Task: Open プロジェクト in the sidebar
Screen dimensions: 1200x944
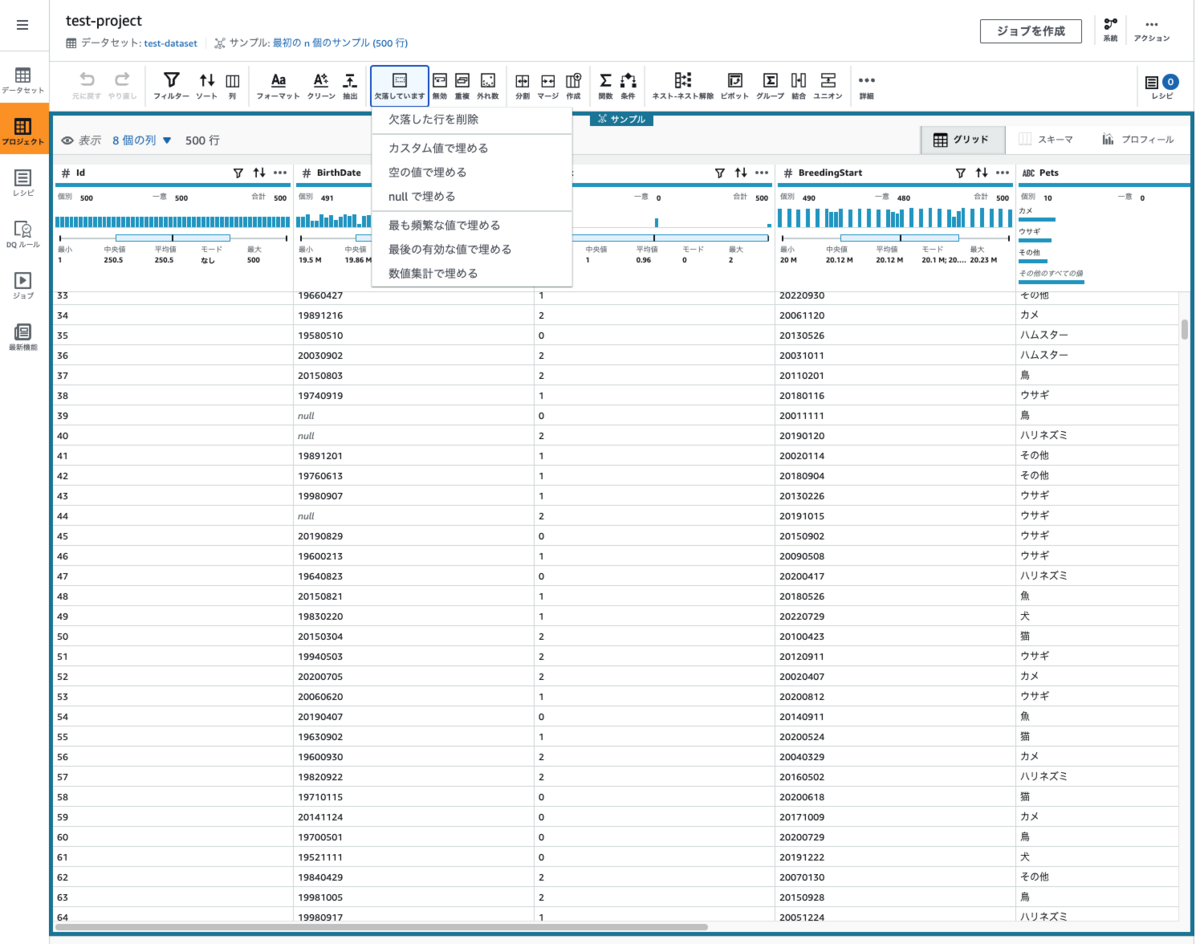Action: (x=23, y=132)
